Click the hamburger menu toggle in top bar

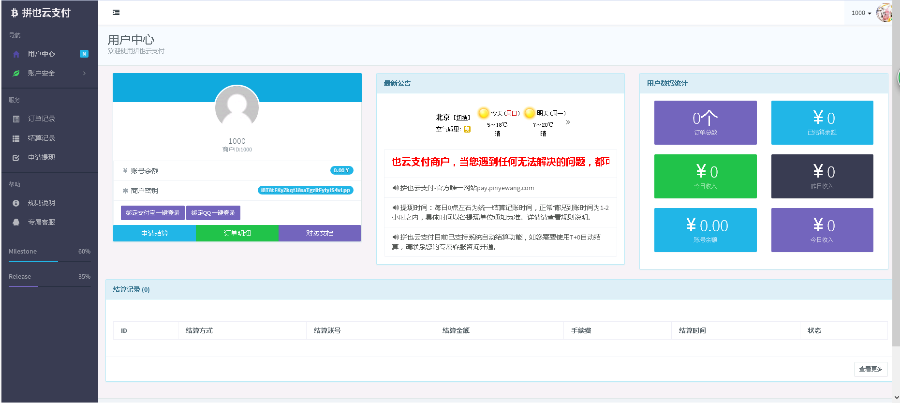click(x=117, y=12)
